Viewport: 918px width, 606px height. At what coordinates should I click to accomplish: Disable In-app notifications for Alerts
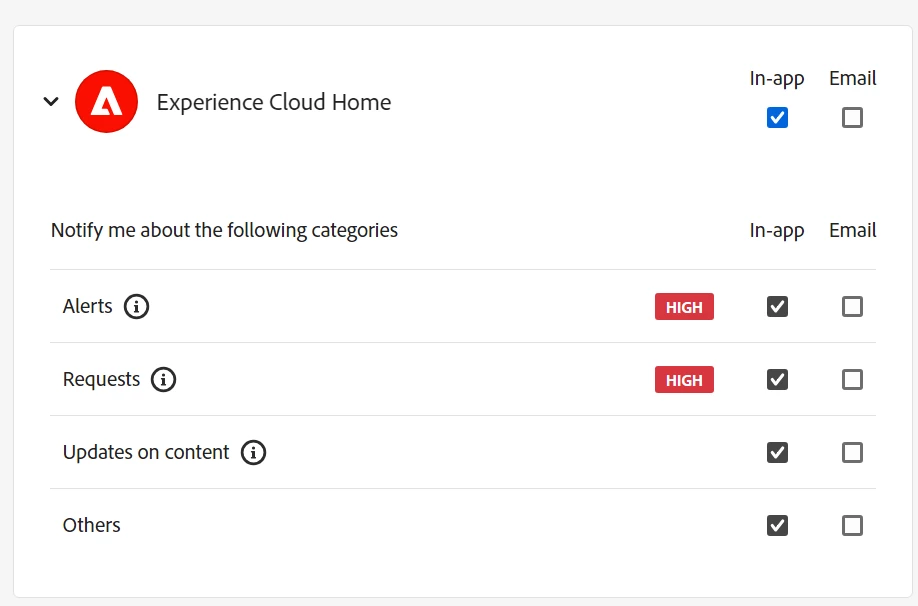click(777, 307)
